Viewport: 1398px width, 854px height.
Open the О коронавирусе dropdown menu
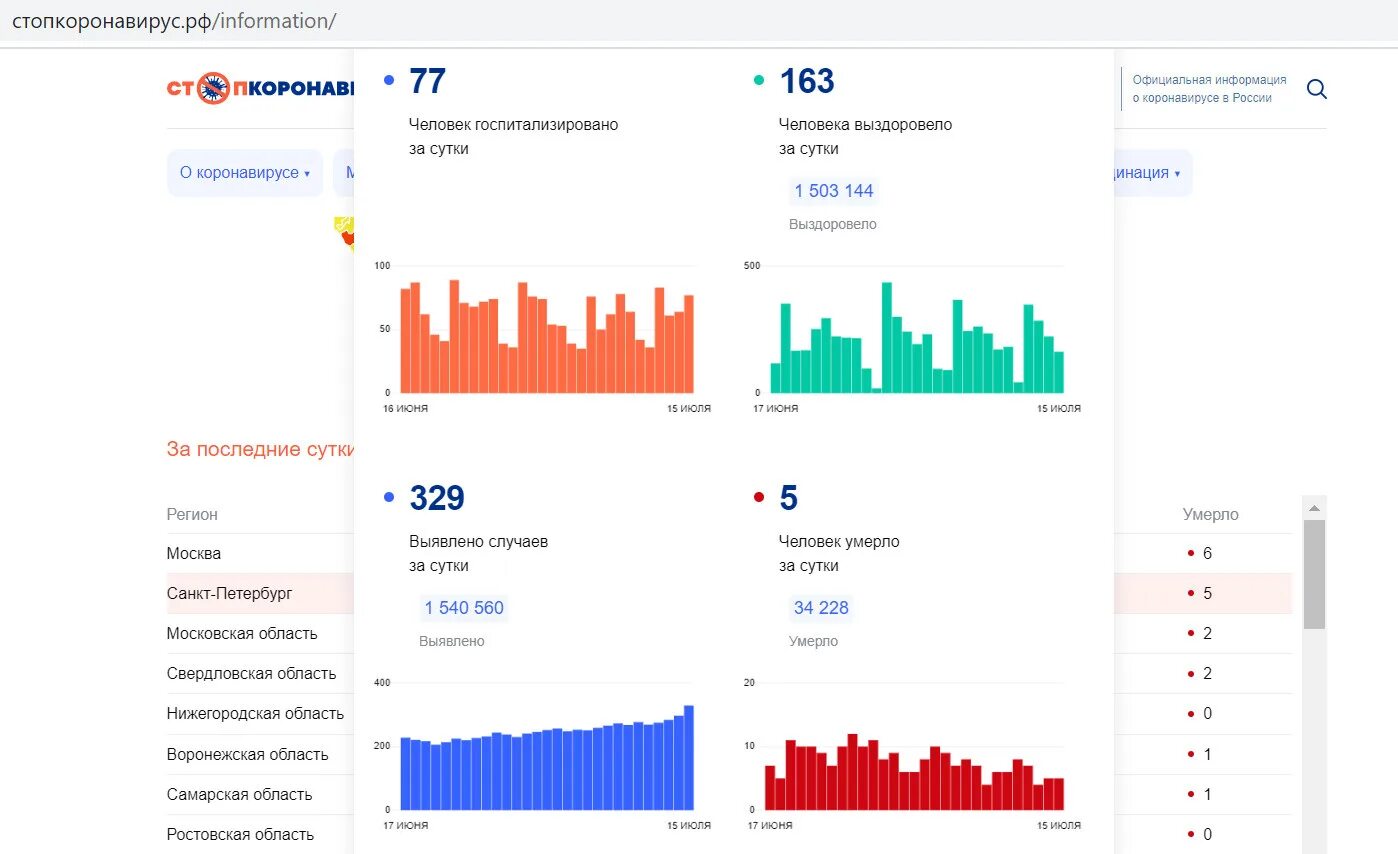245,173
